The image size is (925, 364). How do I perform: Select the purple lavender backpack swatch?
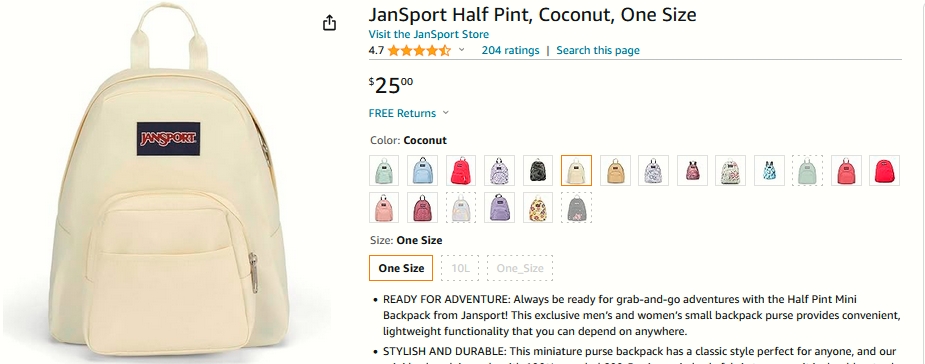(499, 207)
